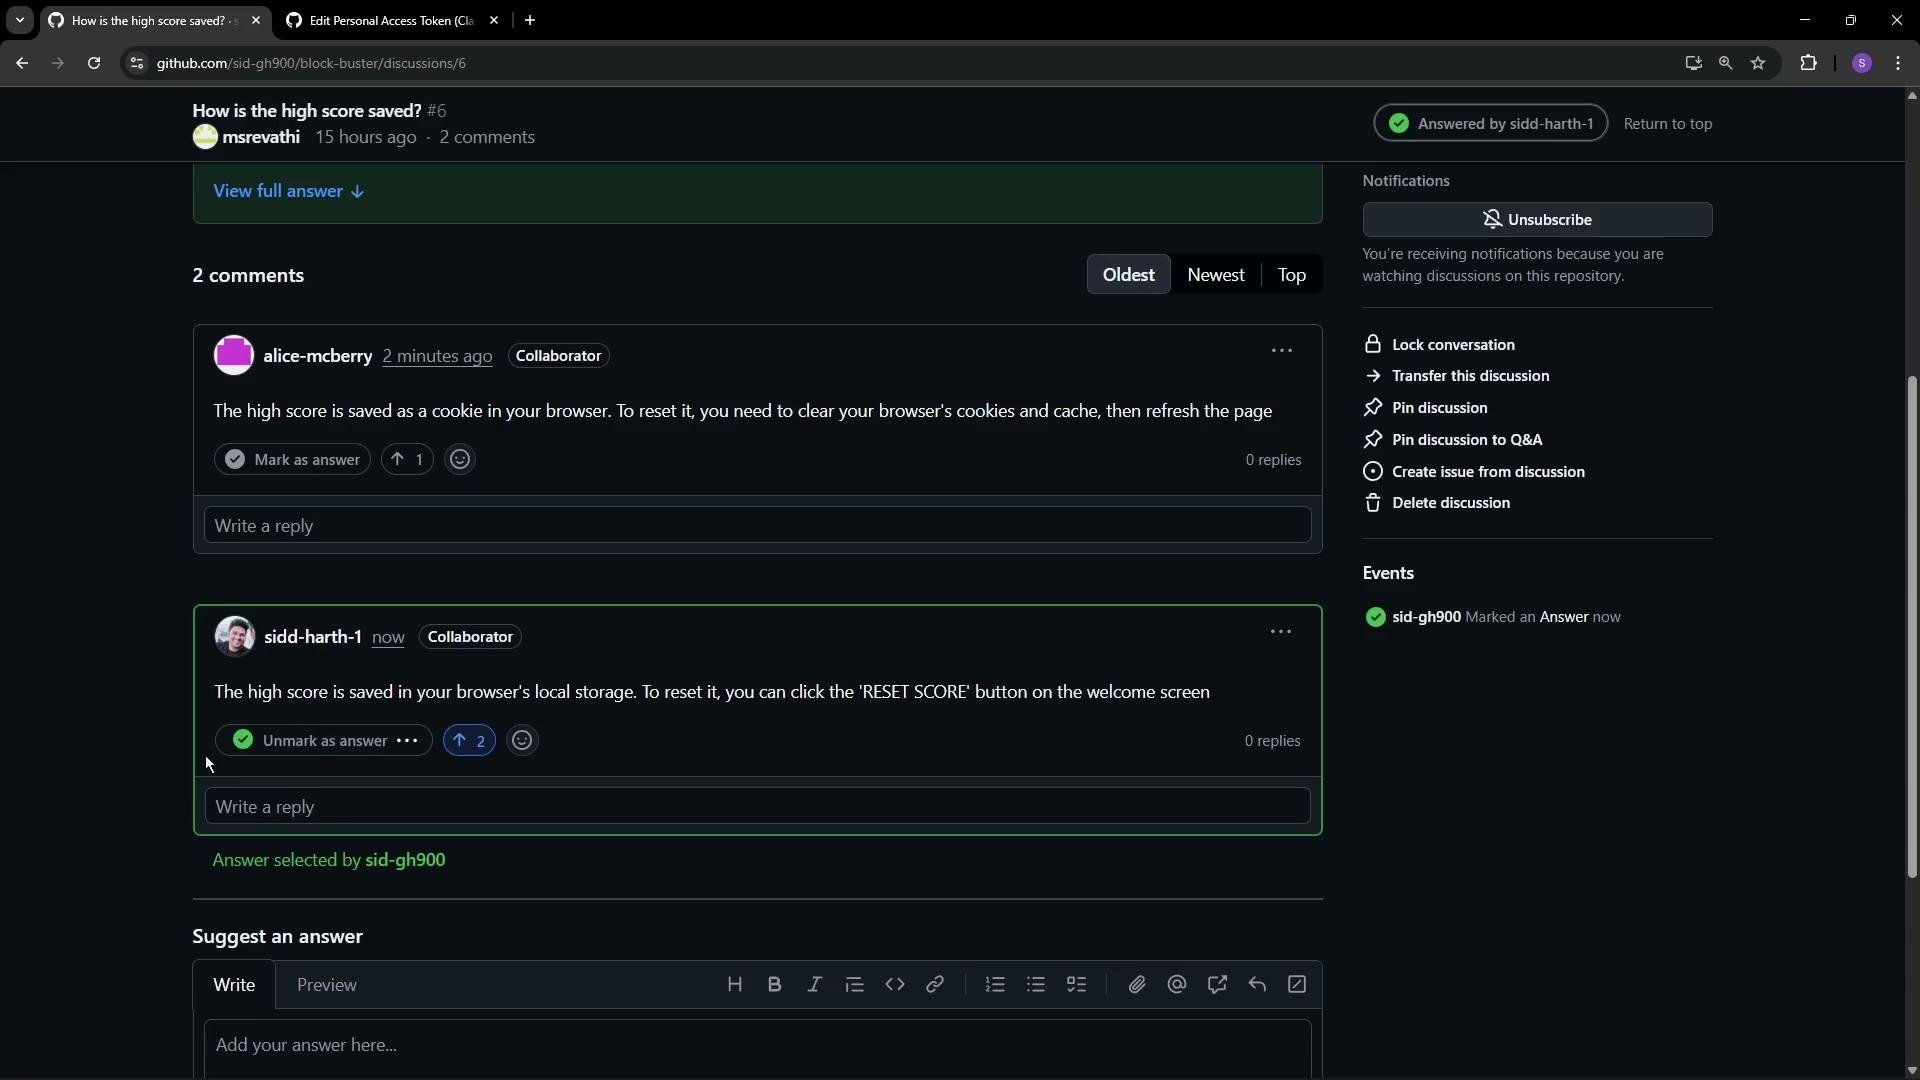Jump to answer via Answered by sidd-harth-1
This screenshot has width=1920, height=1080.
click(x=1491, y=124)
